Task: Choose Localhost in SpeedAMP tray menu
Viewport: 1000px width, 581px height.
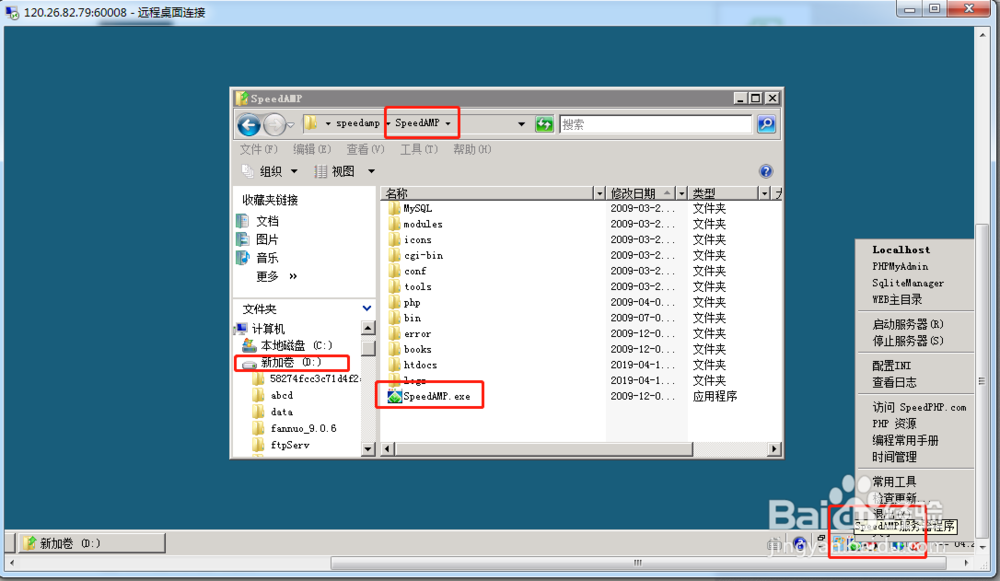Action: click(x=901, y=250)
